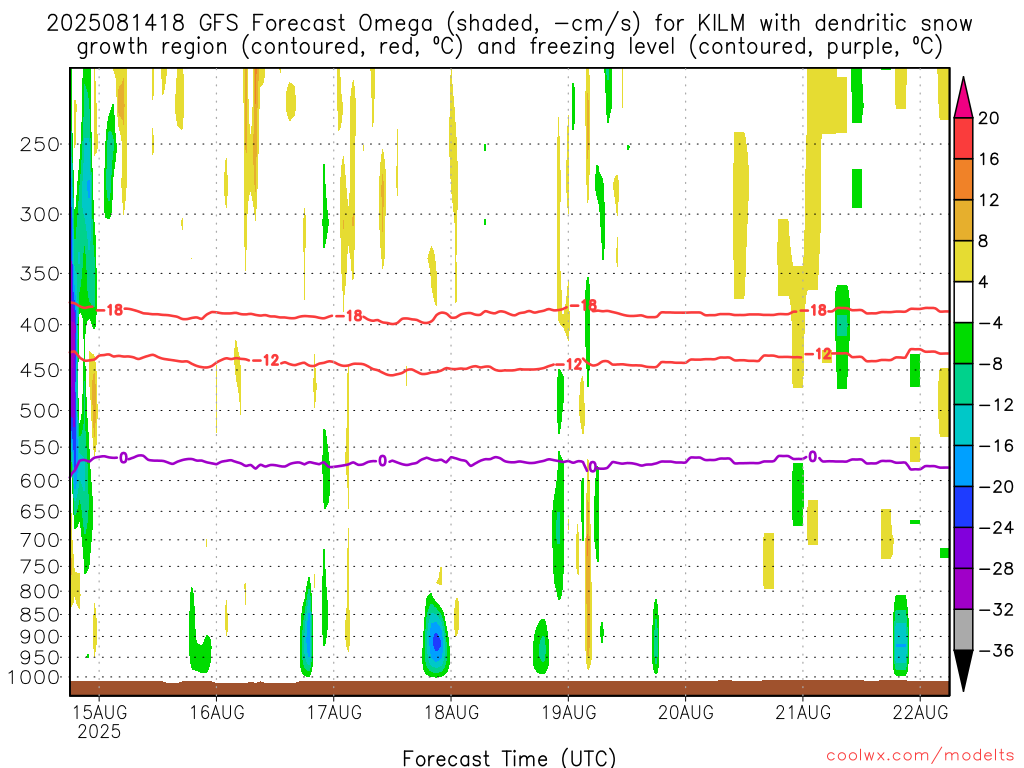
Task: Click the 700 pressure level label
Action: (40, 540)
